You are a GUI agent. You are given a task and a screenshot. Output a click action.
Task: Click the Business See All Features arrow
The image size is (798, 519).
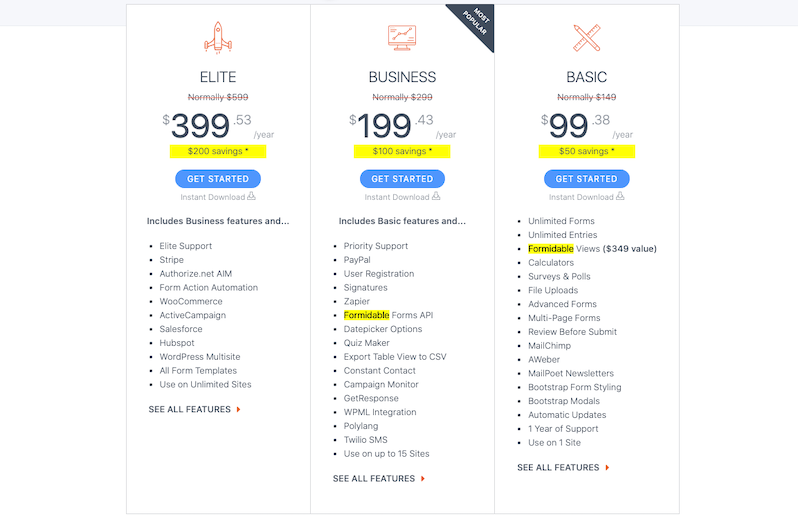coord(422,478)
